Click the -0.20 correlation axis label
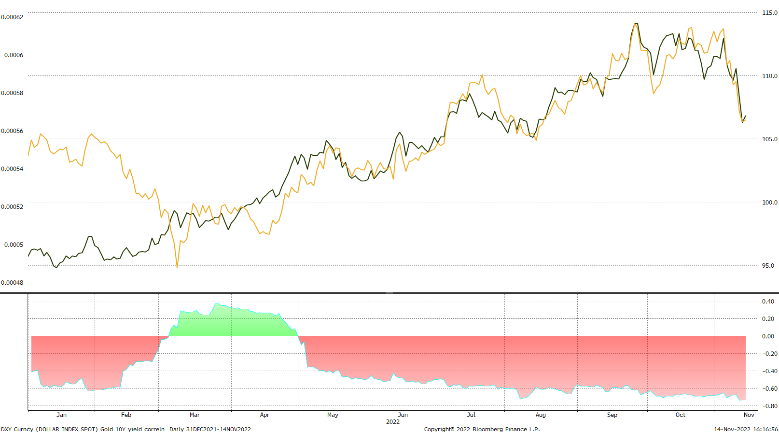The width and height of the screenshot is (779, 433). 768,354
